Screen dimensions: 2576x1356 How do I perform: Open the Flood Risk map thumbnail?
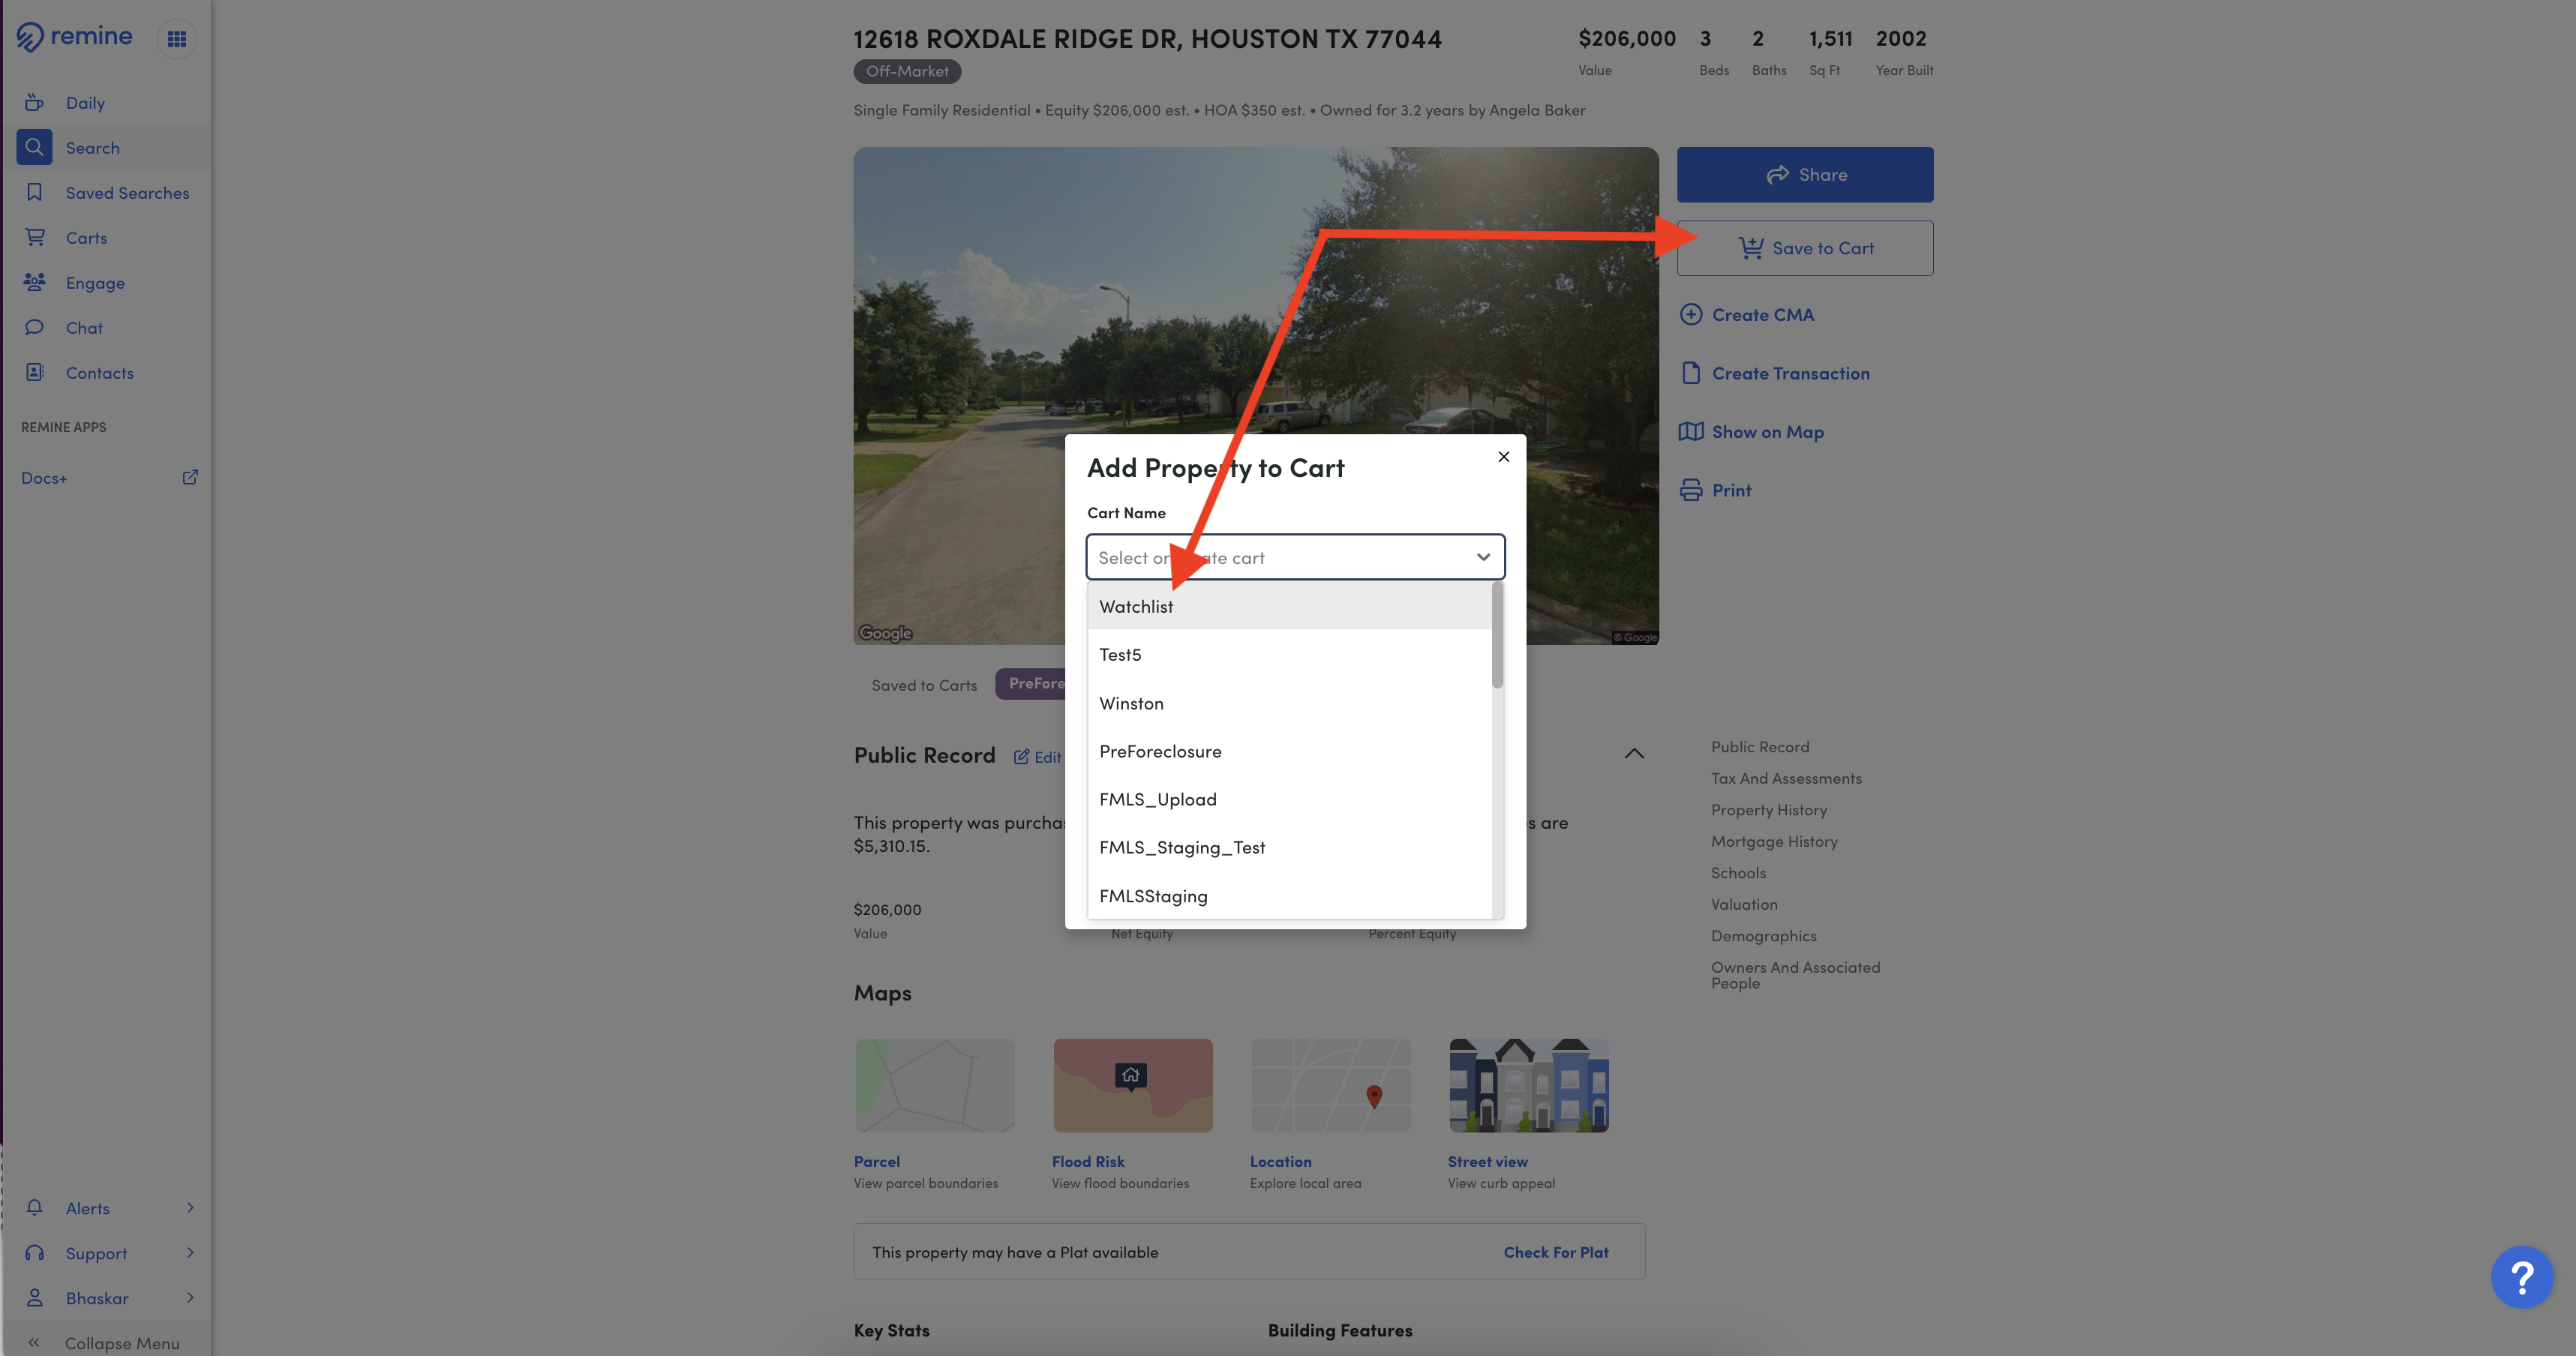(1132, 1085)
